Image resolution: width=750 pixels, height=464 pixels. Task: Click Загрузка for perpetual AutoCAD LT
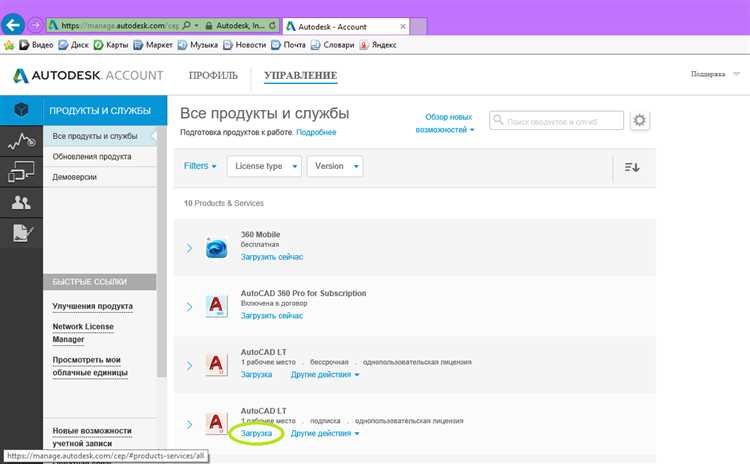pos(256,375)
